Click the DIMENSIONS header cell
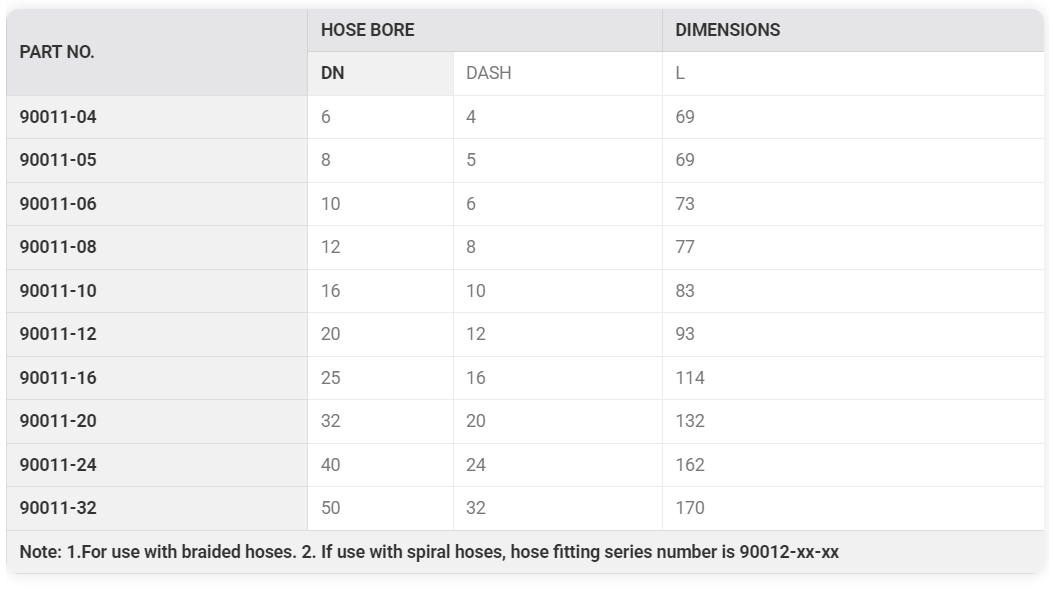 853,30
